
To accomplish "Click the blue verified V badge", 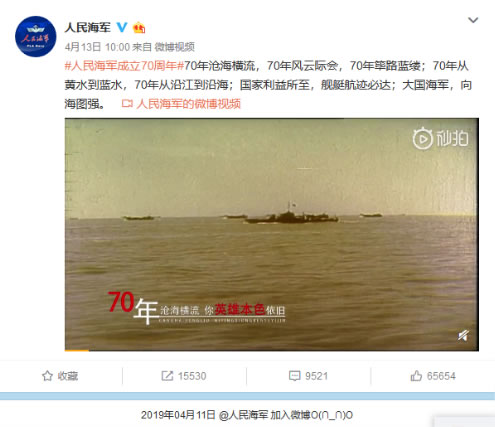I will [122, 27].
